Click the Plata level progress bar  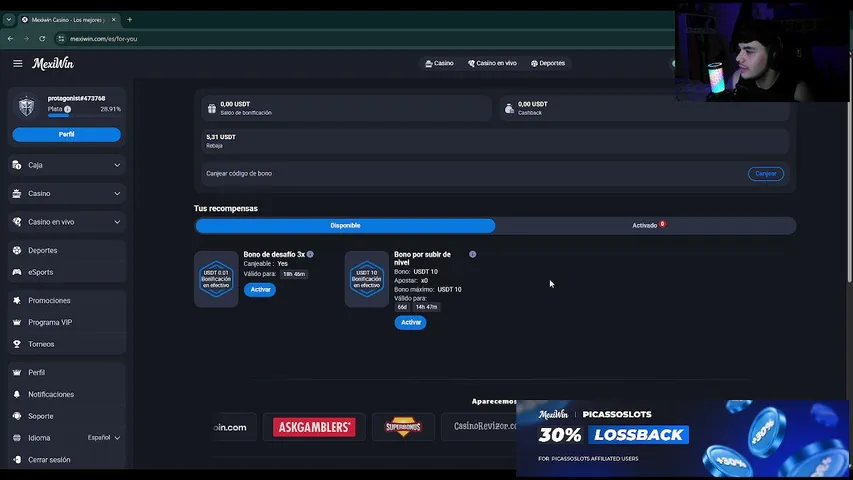pos(84,115)
